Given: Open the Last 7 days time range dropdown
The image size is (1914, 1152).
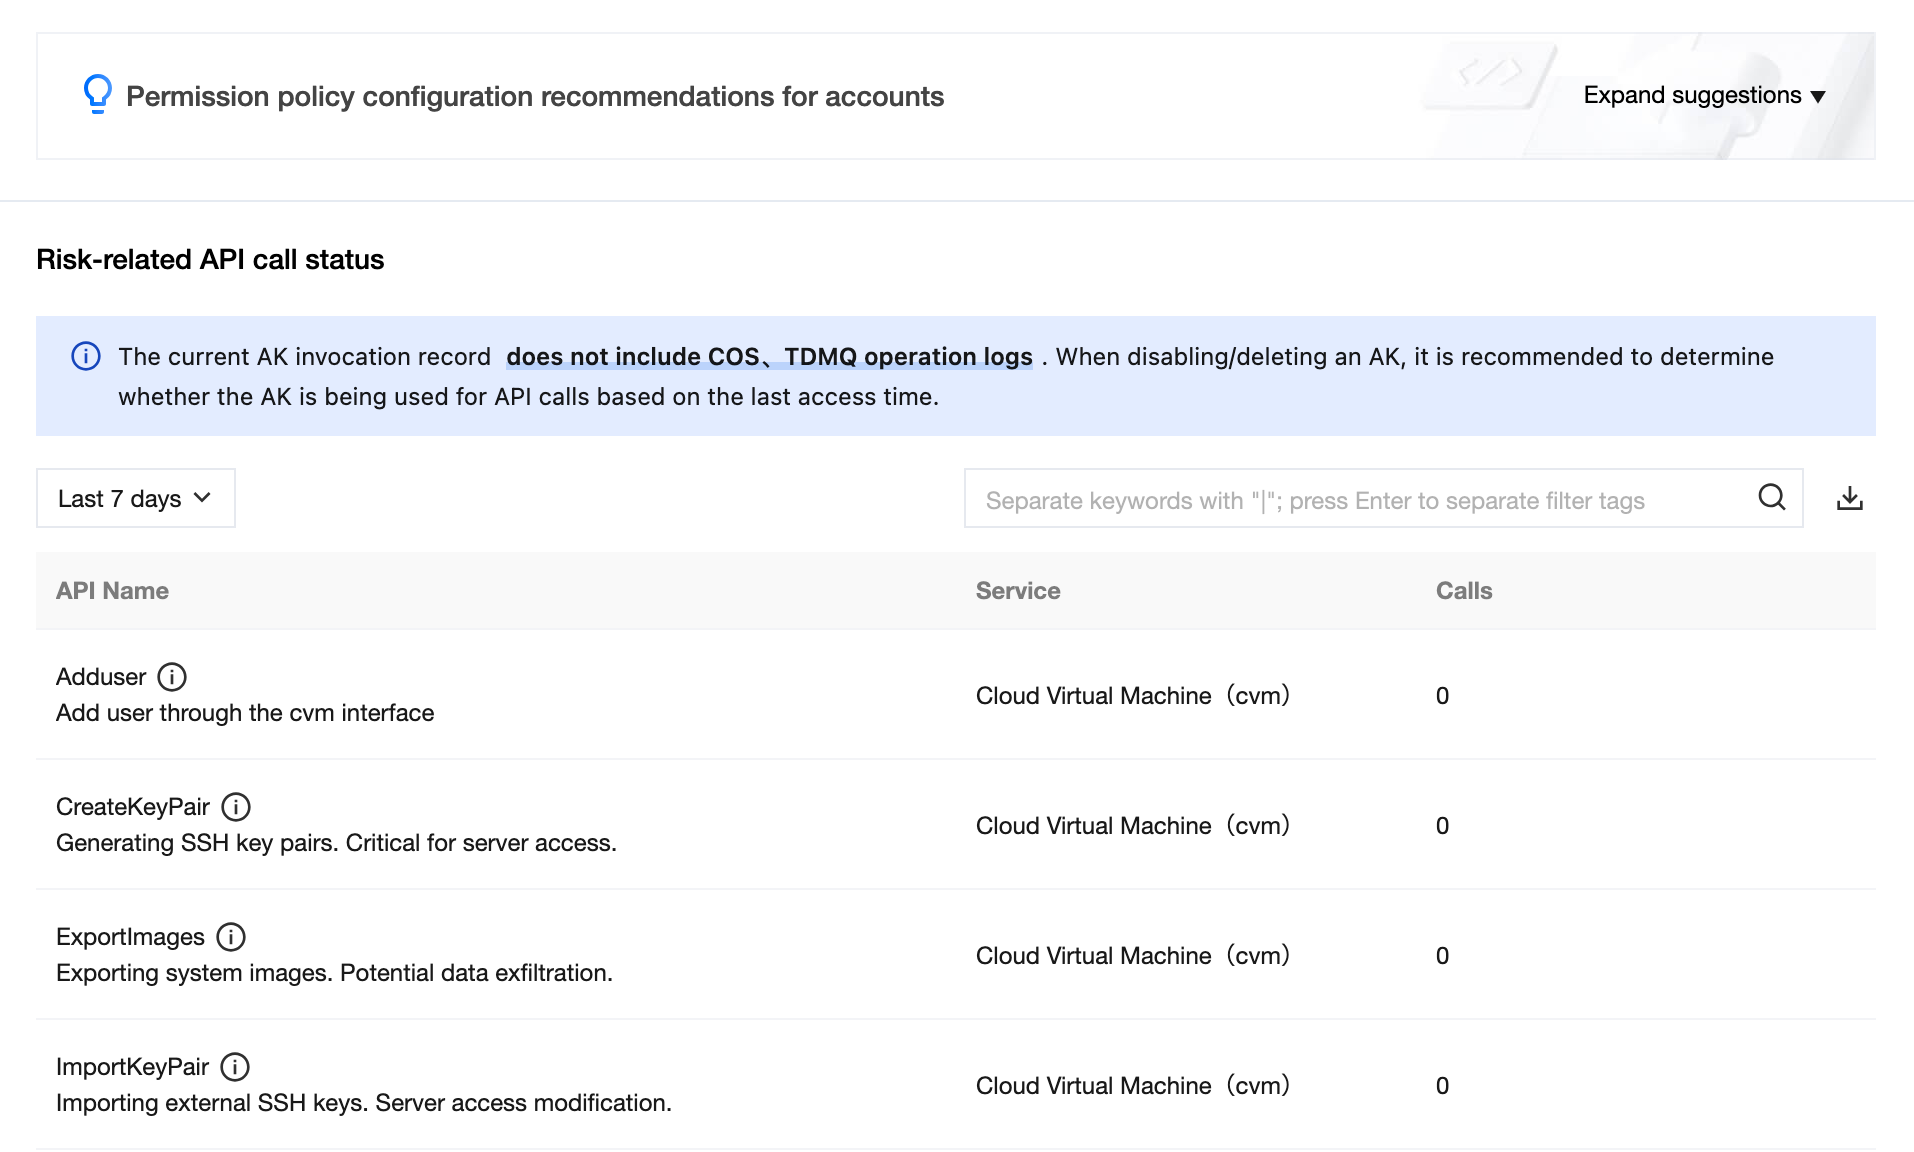Looking at the screenshot, I should (136, 498).
